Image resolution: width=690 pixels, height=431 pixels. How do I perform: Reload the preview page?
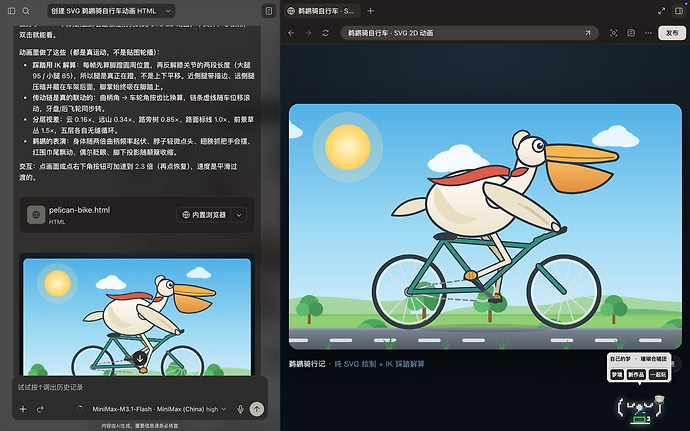click(x=325, y=33)
